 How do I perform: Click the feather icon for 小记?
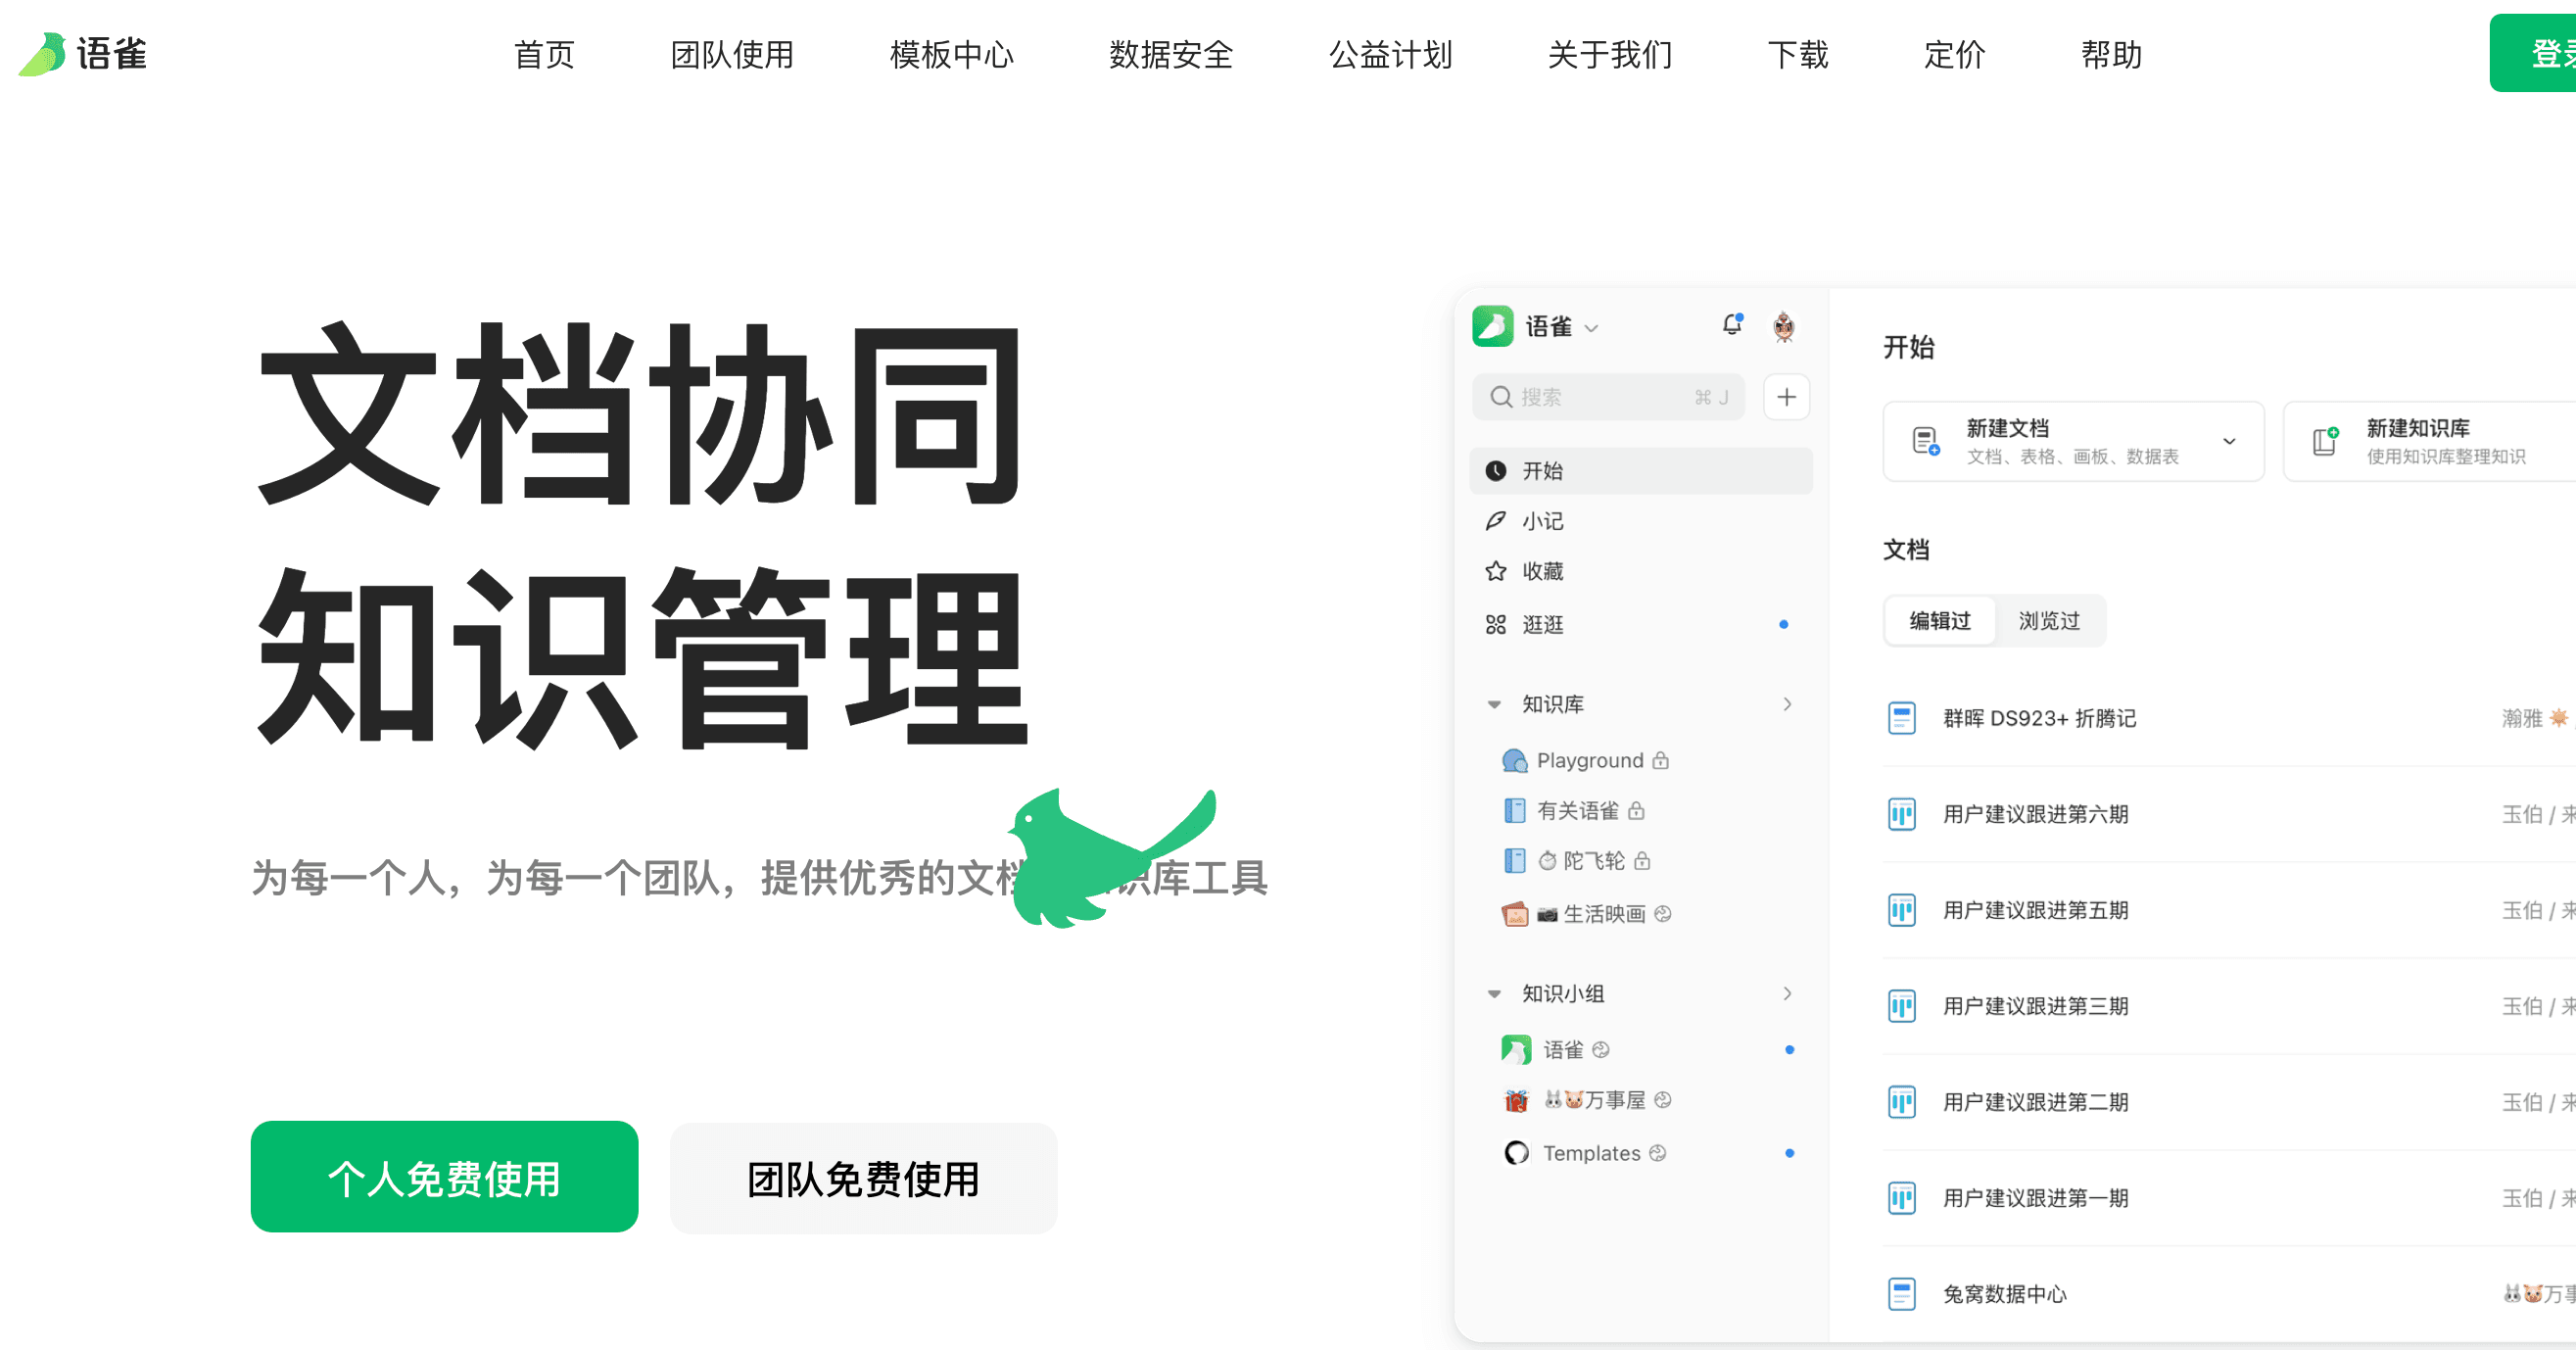[1496, 521]
